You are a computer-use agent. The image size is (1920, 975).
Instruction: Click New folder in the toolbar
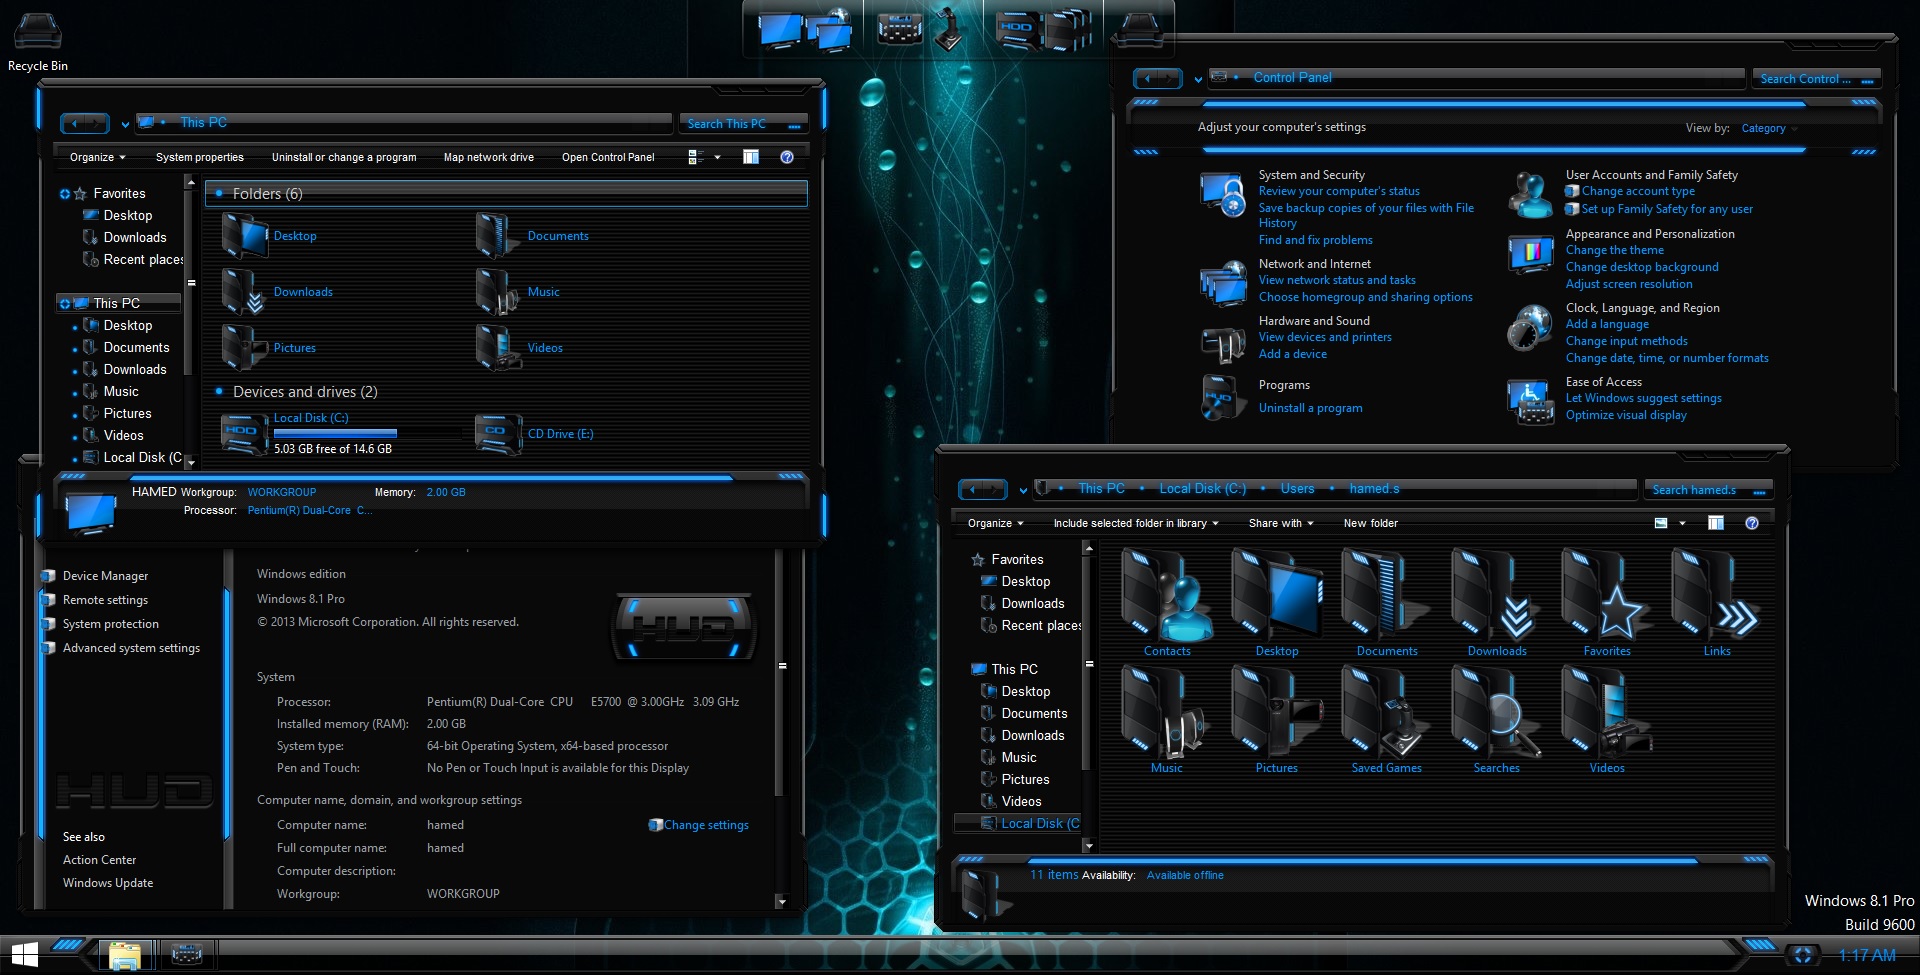point(1370,523)
